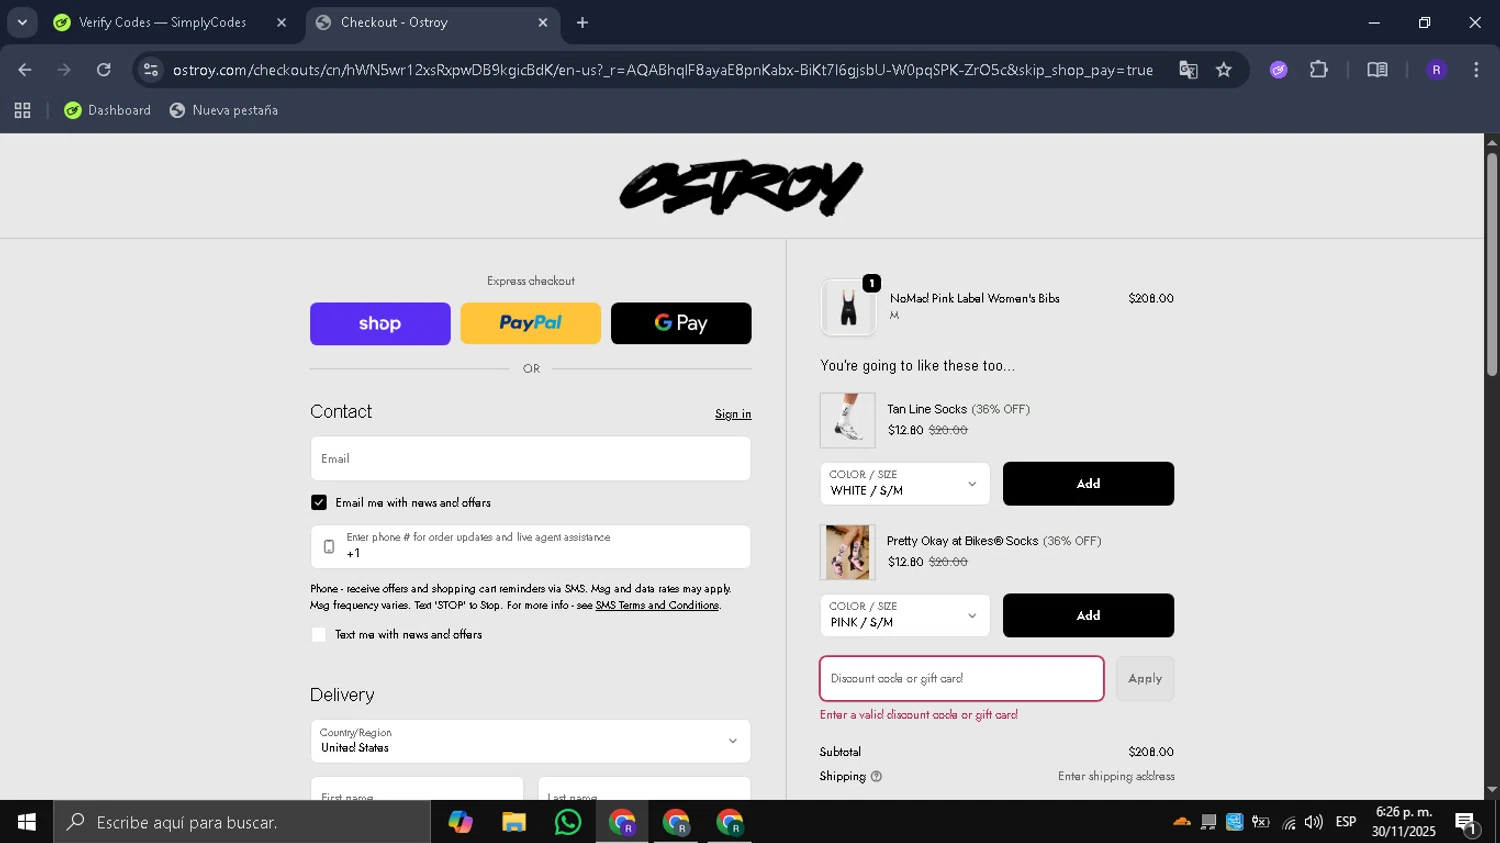1500x843 pixels.
Task: Open the Country/Region dropdown
Action: pyautogui.click(x=530, y=741)
